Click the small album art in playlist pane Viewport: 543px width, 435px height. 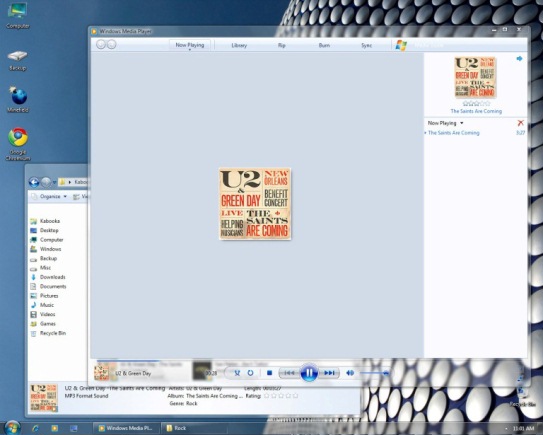pos(475,77)
